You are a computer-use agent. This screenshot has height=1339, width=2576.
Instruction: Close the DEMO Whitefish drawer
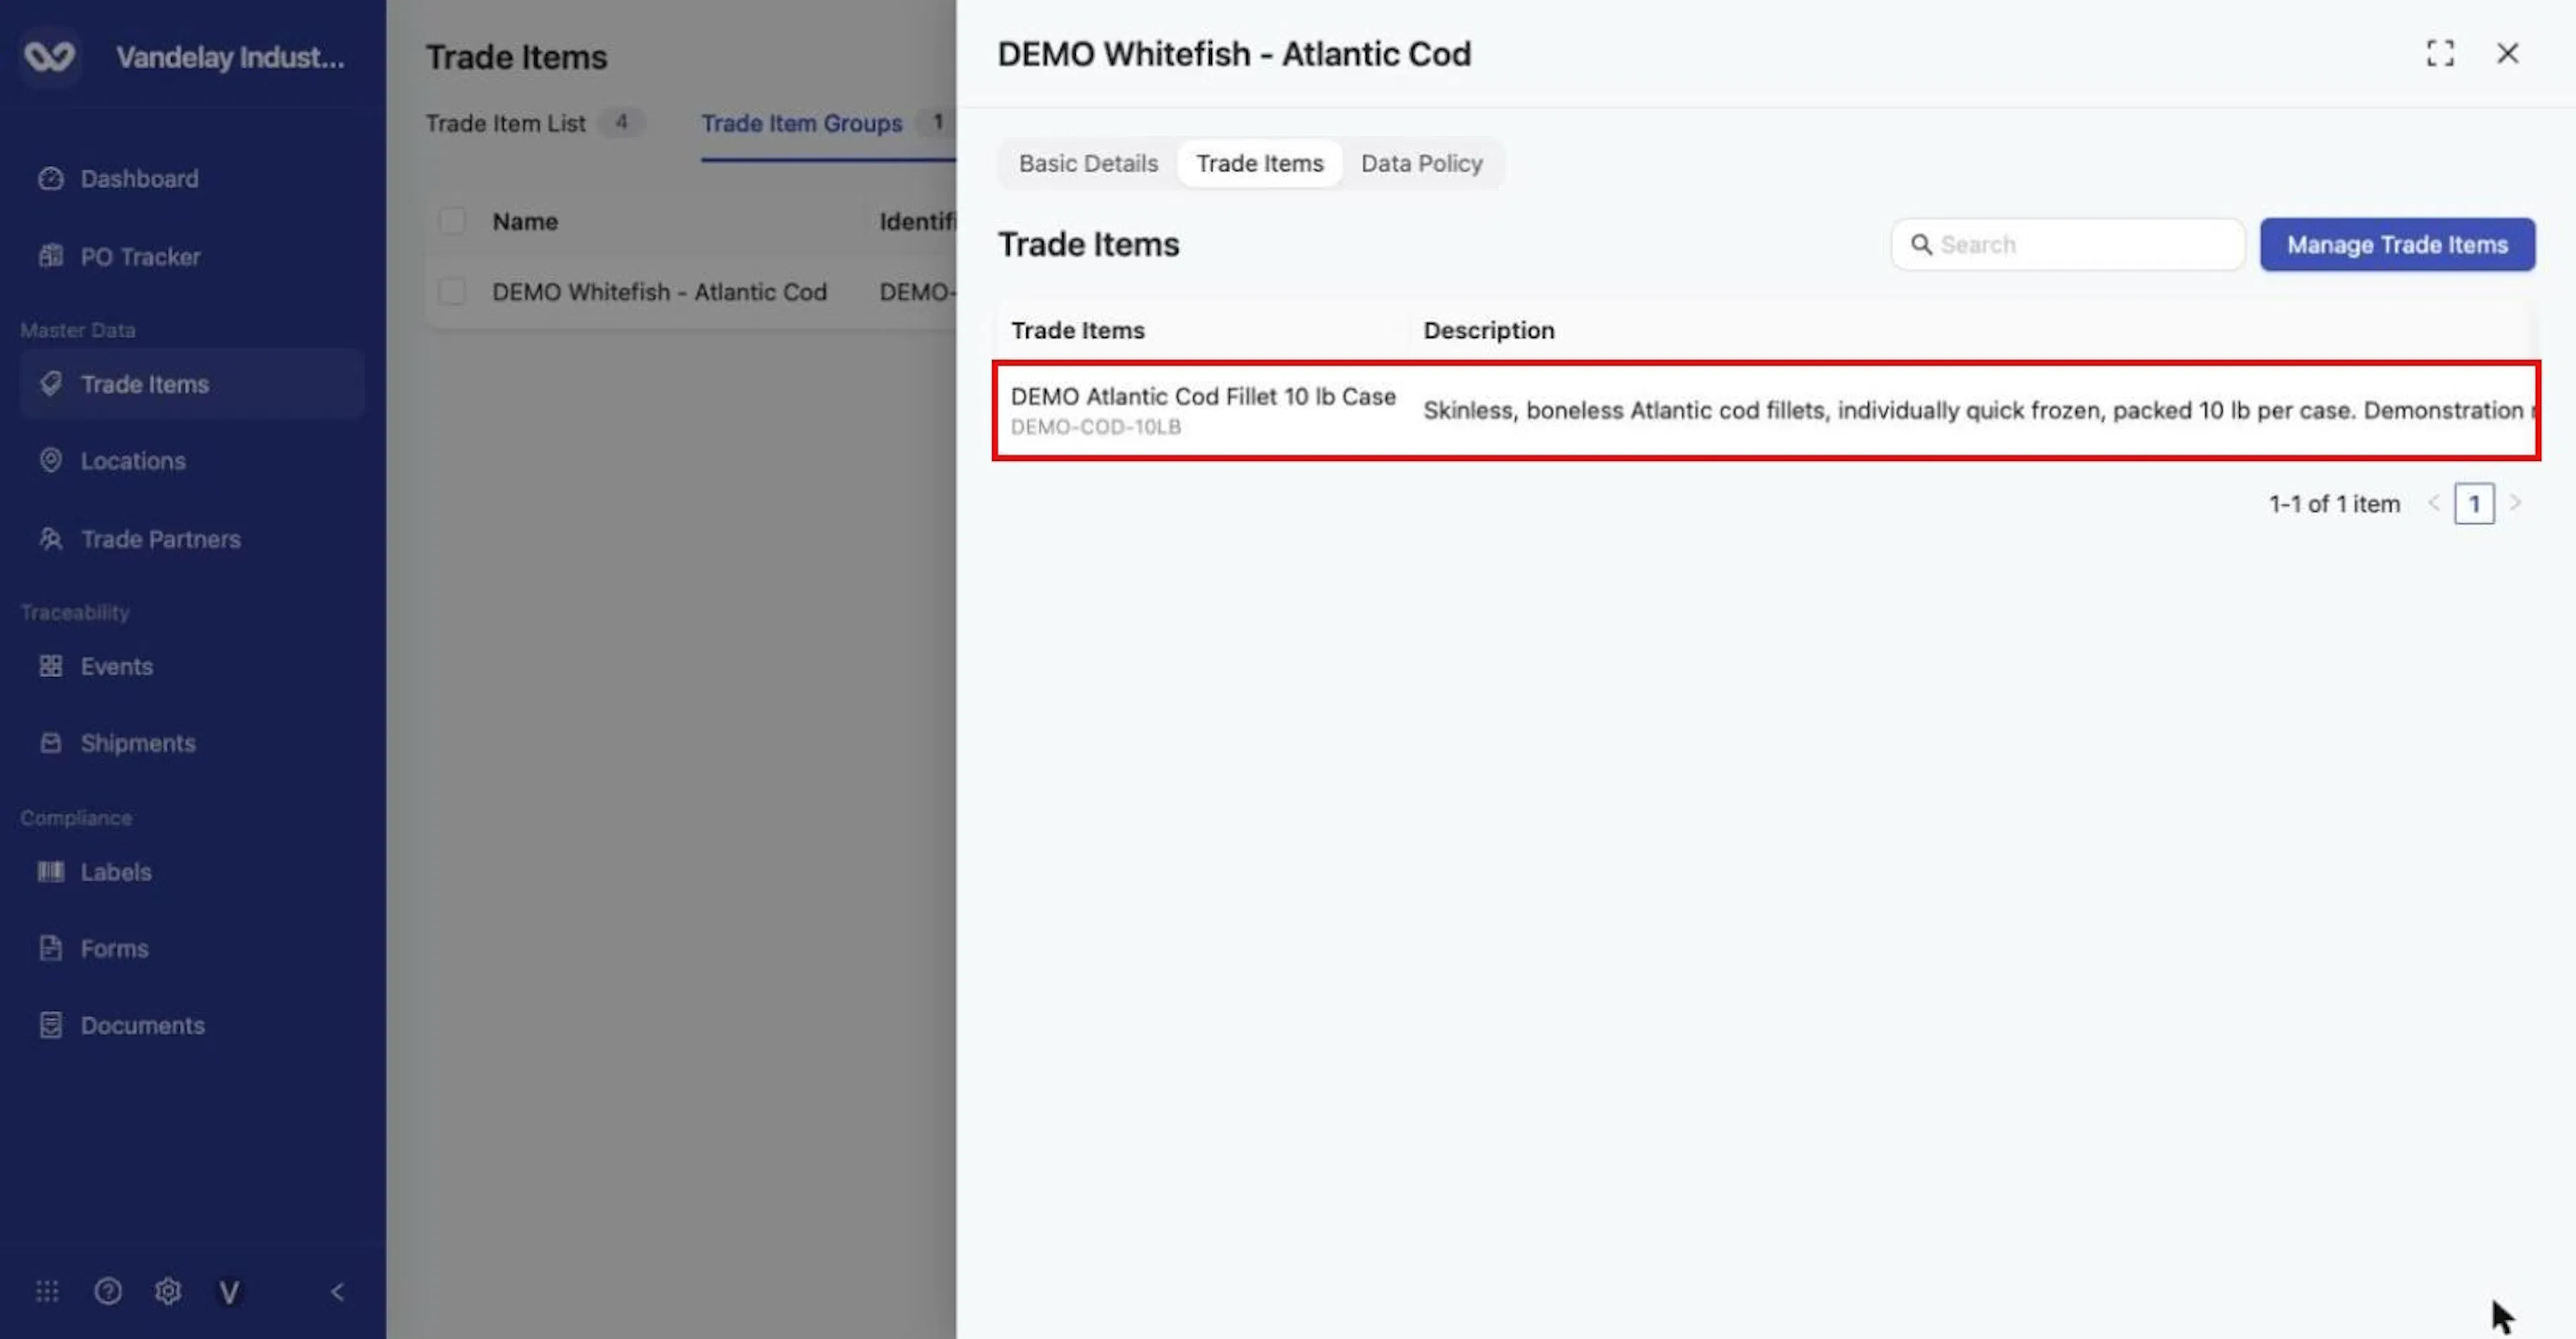coord(2507,53)
